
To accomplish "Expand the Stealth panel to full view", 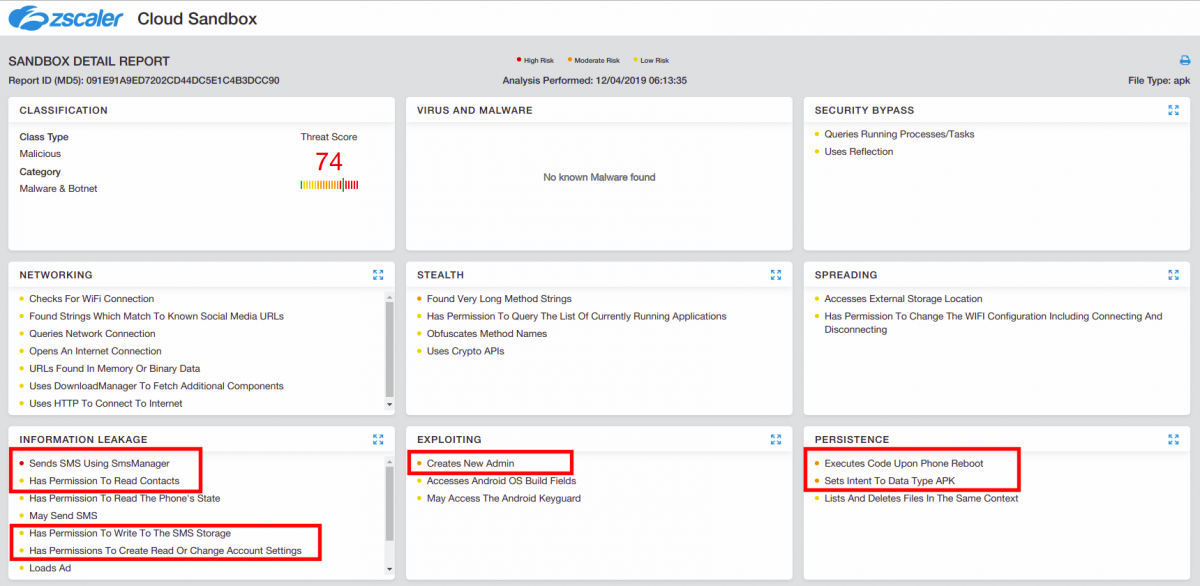I will tap(776, 274).
